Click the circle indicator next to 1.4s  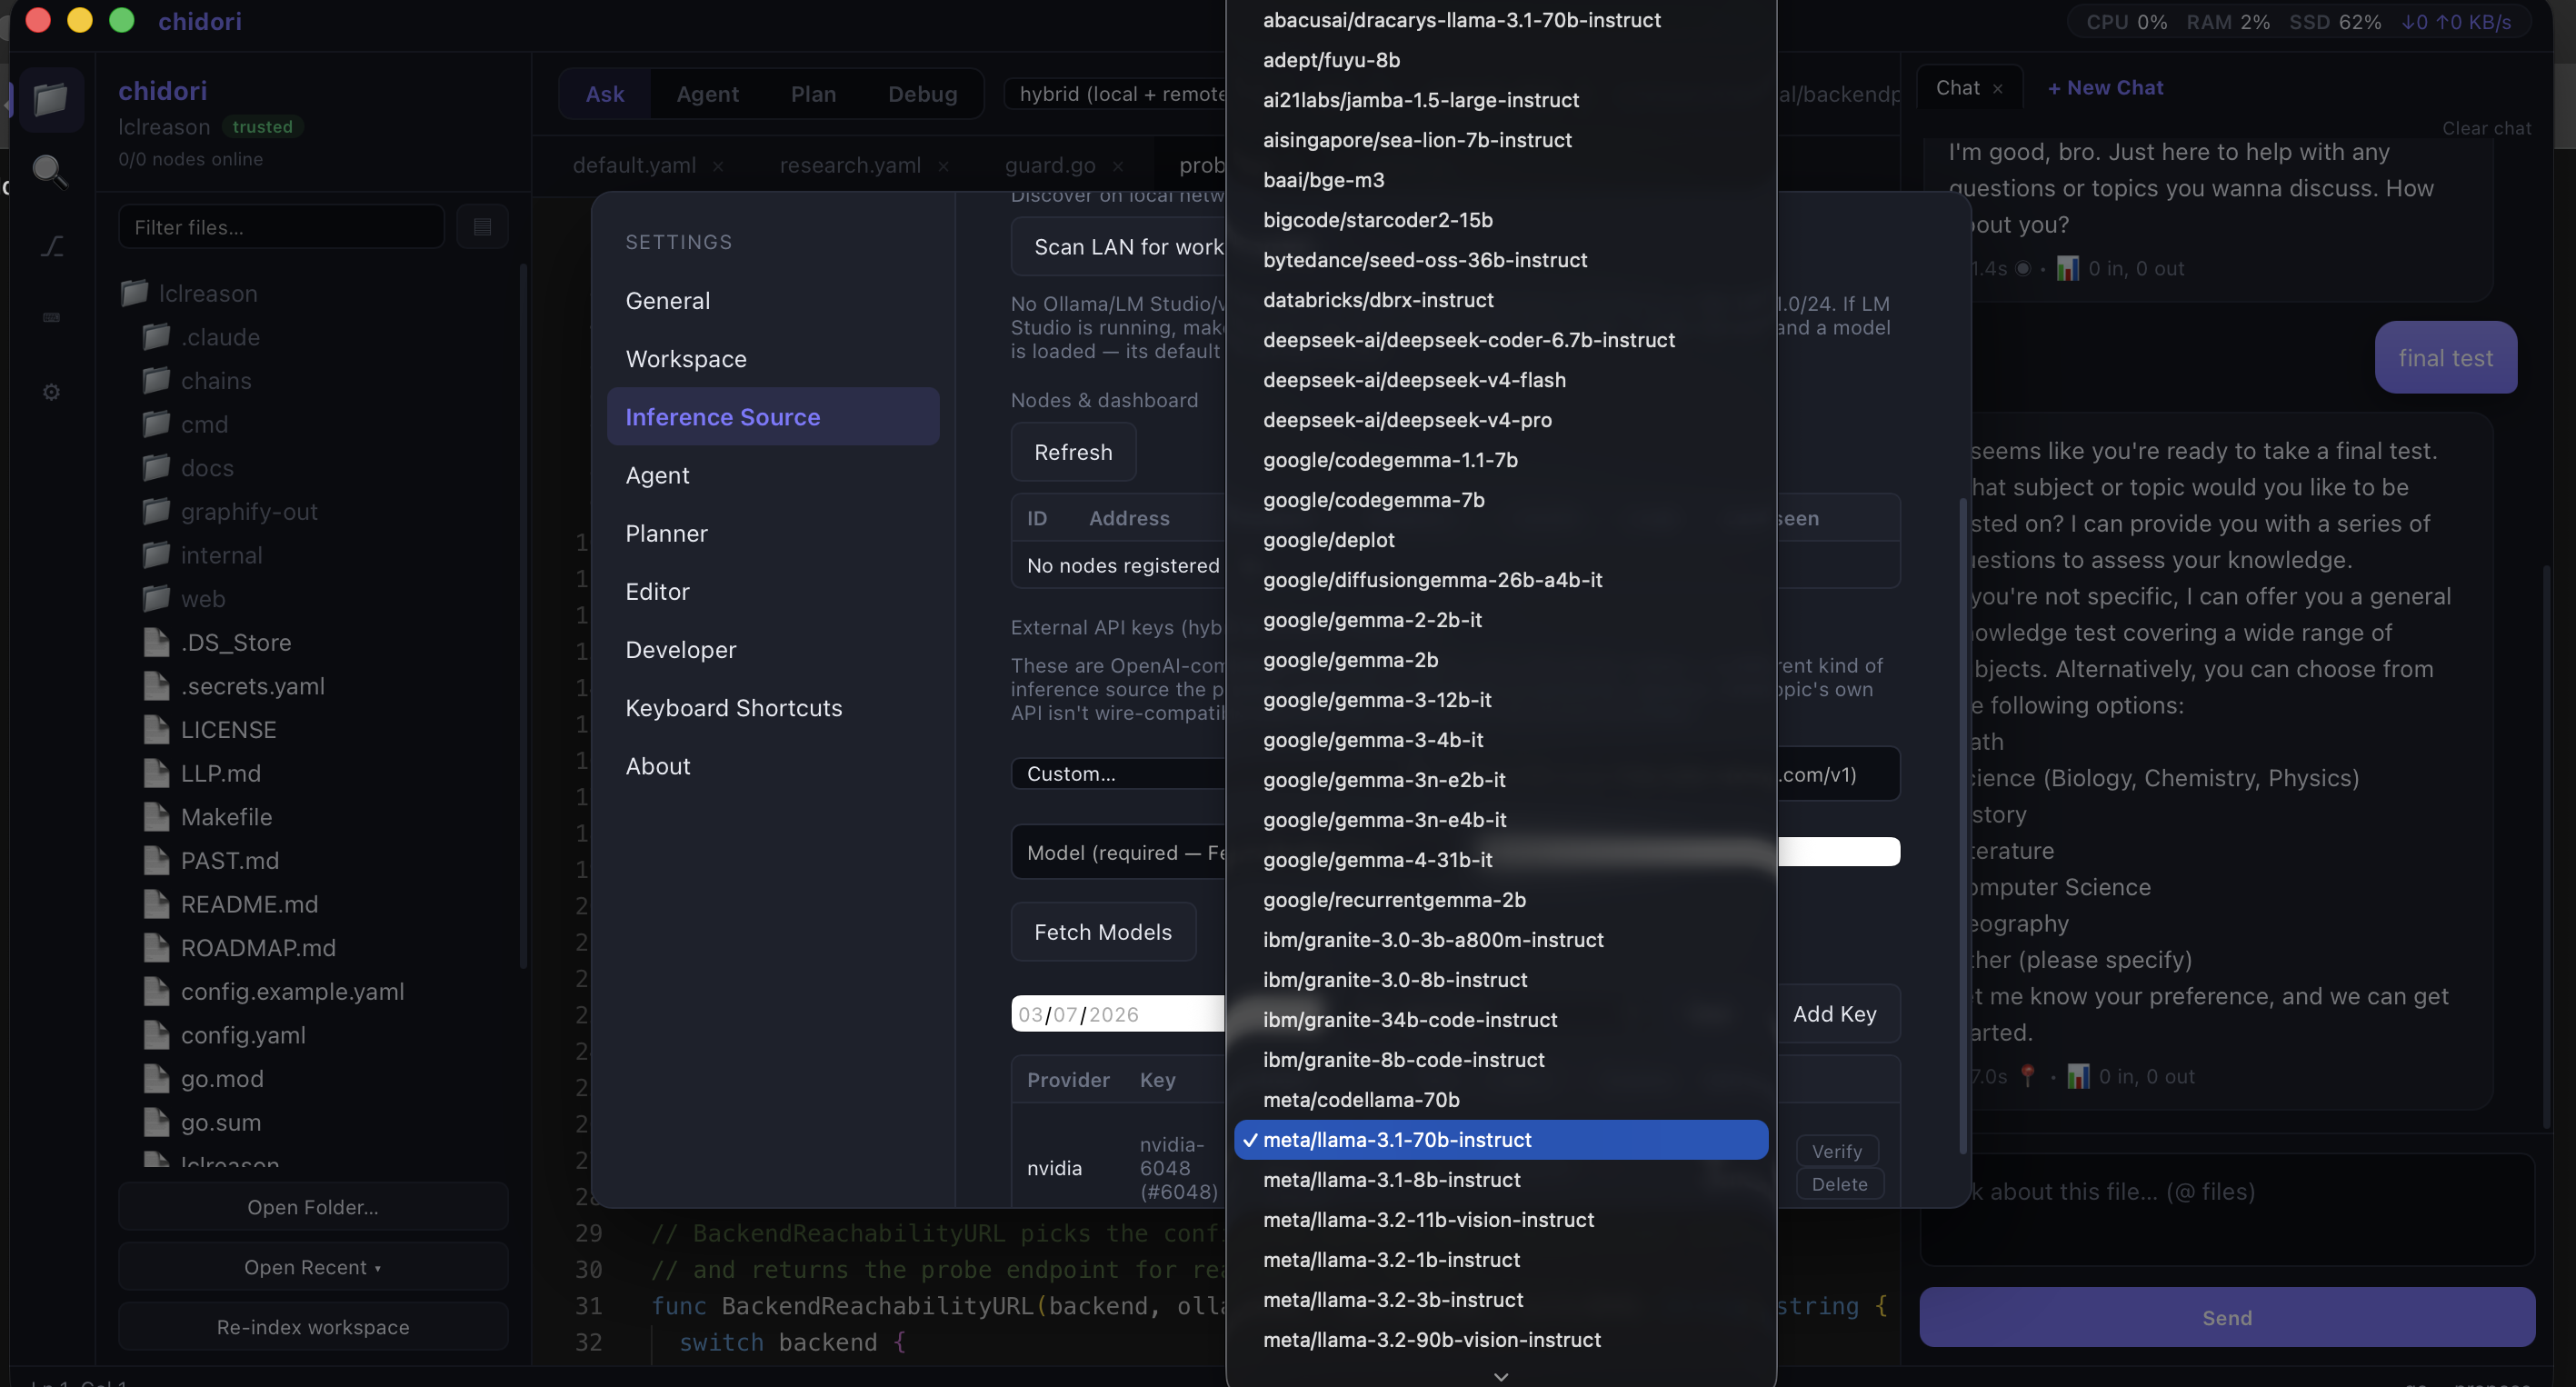point(2023,268)
